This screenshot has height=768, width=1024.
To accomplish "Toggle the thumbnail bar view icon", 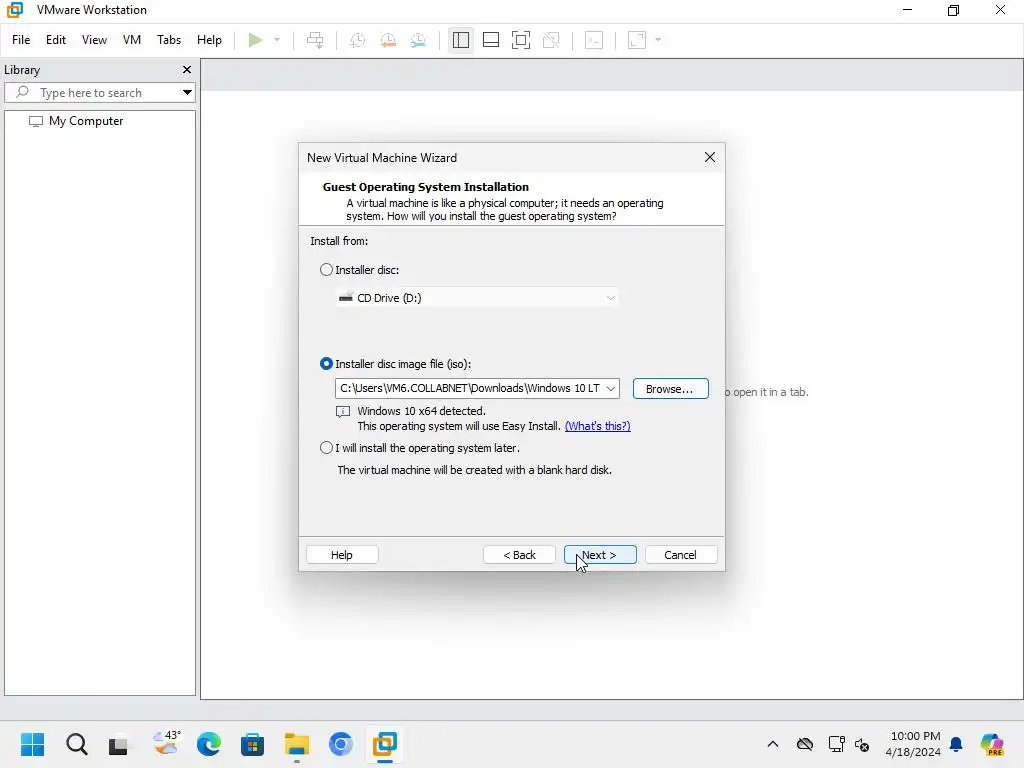I will pyautogui.click(x=490, y=40).
